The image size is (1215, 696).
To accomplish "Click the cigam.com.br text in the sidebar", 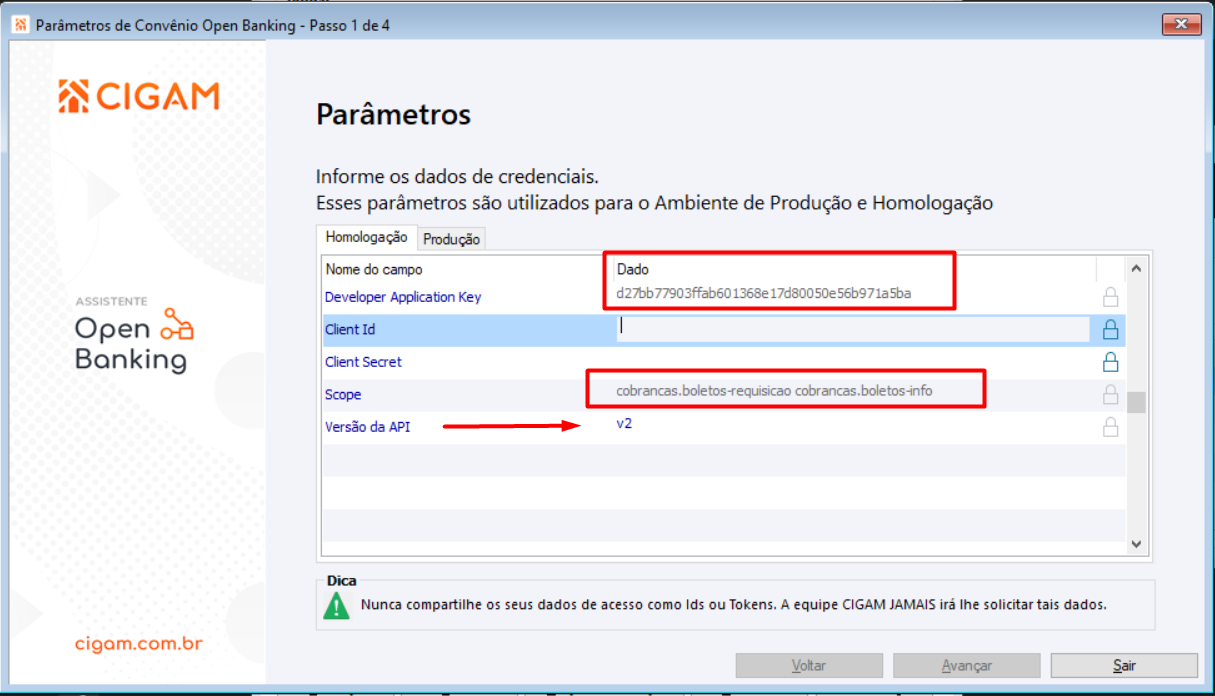I will point(138,643).
